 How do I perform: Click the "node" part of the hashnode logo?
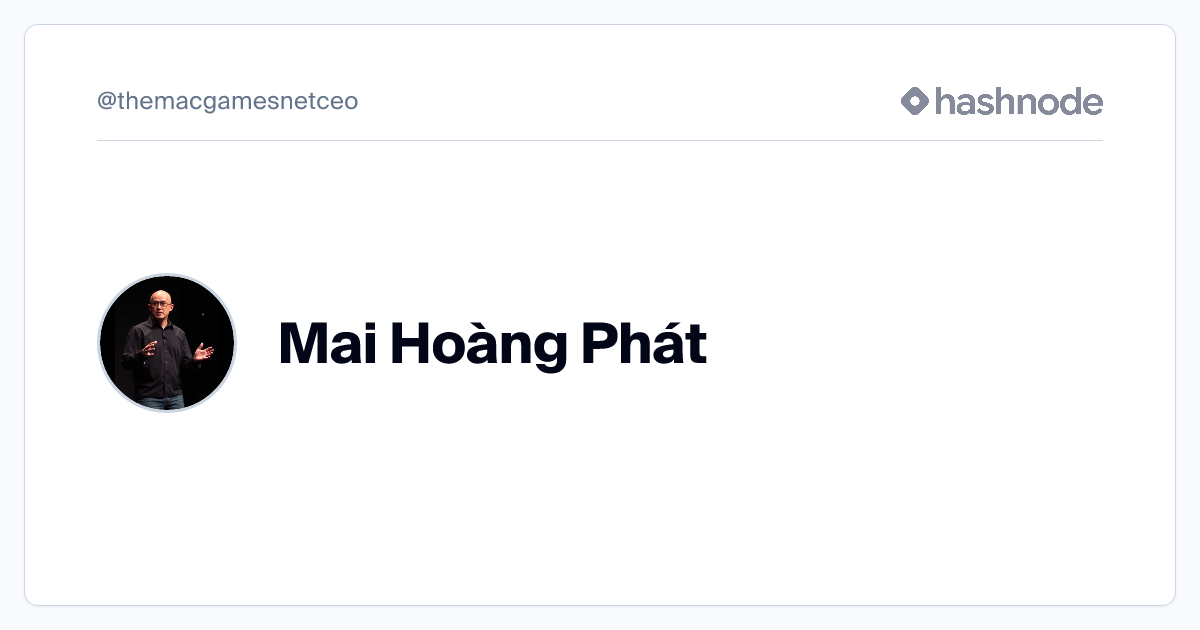click(1059, 101)
